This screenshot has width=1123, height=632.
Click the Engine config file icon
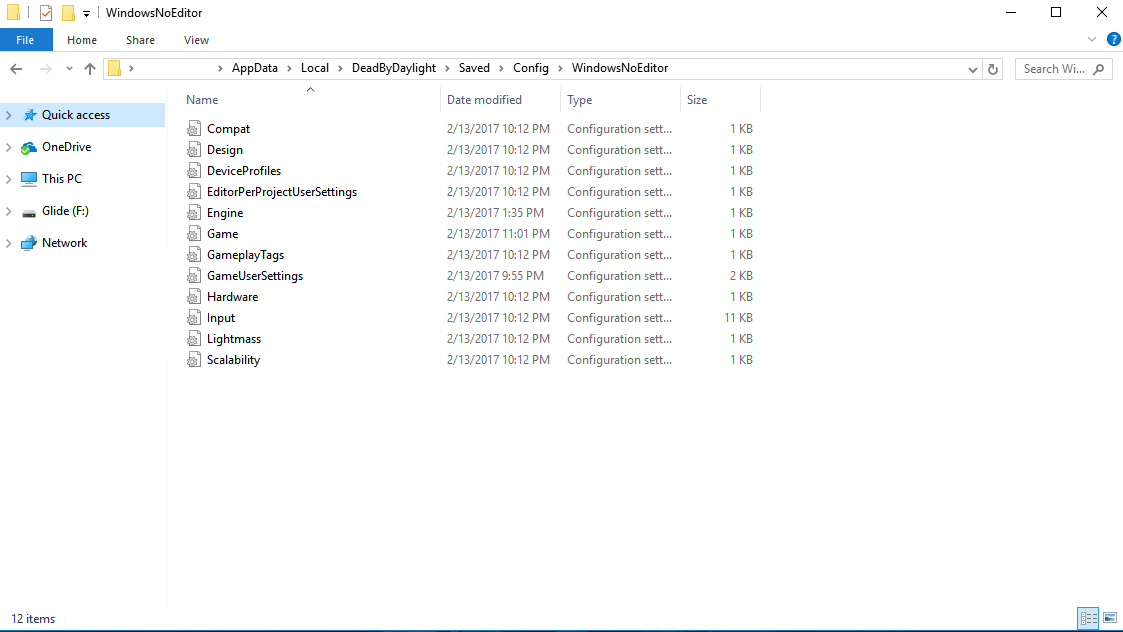coord(194,212)
